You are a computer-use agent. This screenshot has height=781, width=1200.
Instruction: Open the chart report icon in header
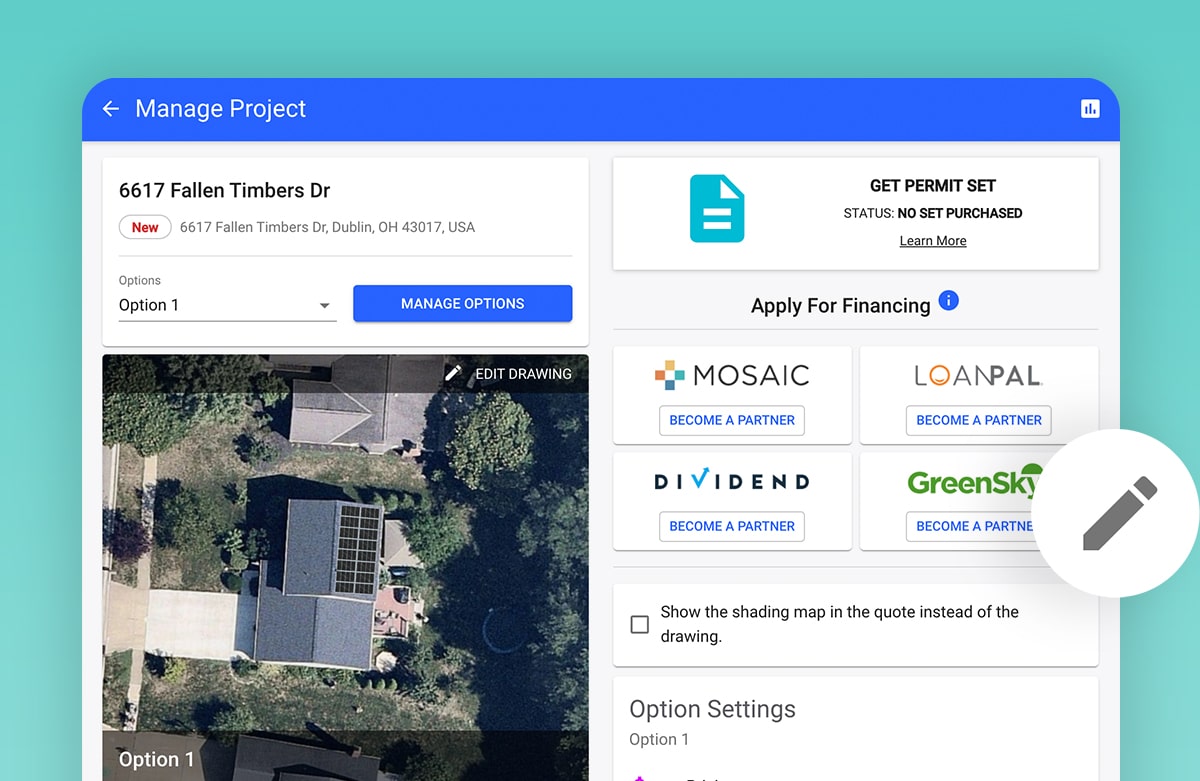1090,109
